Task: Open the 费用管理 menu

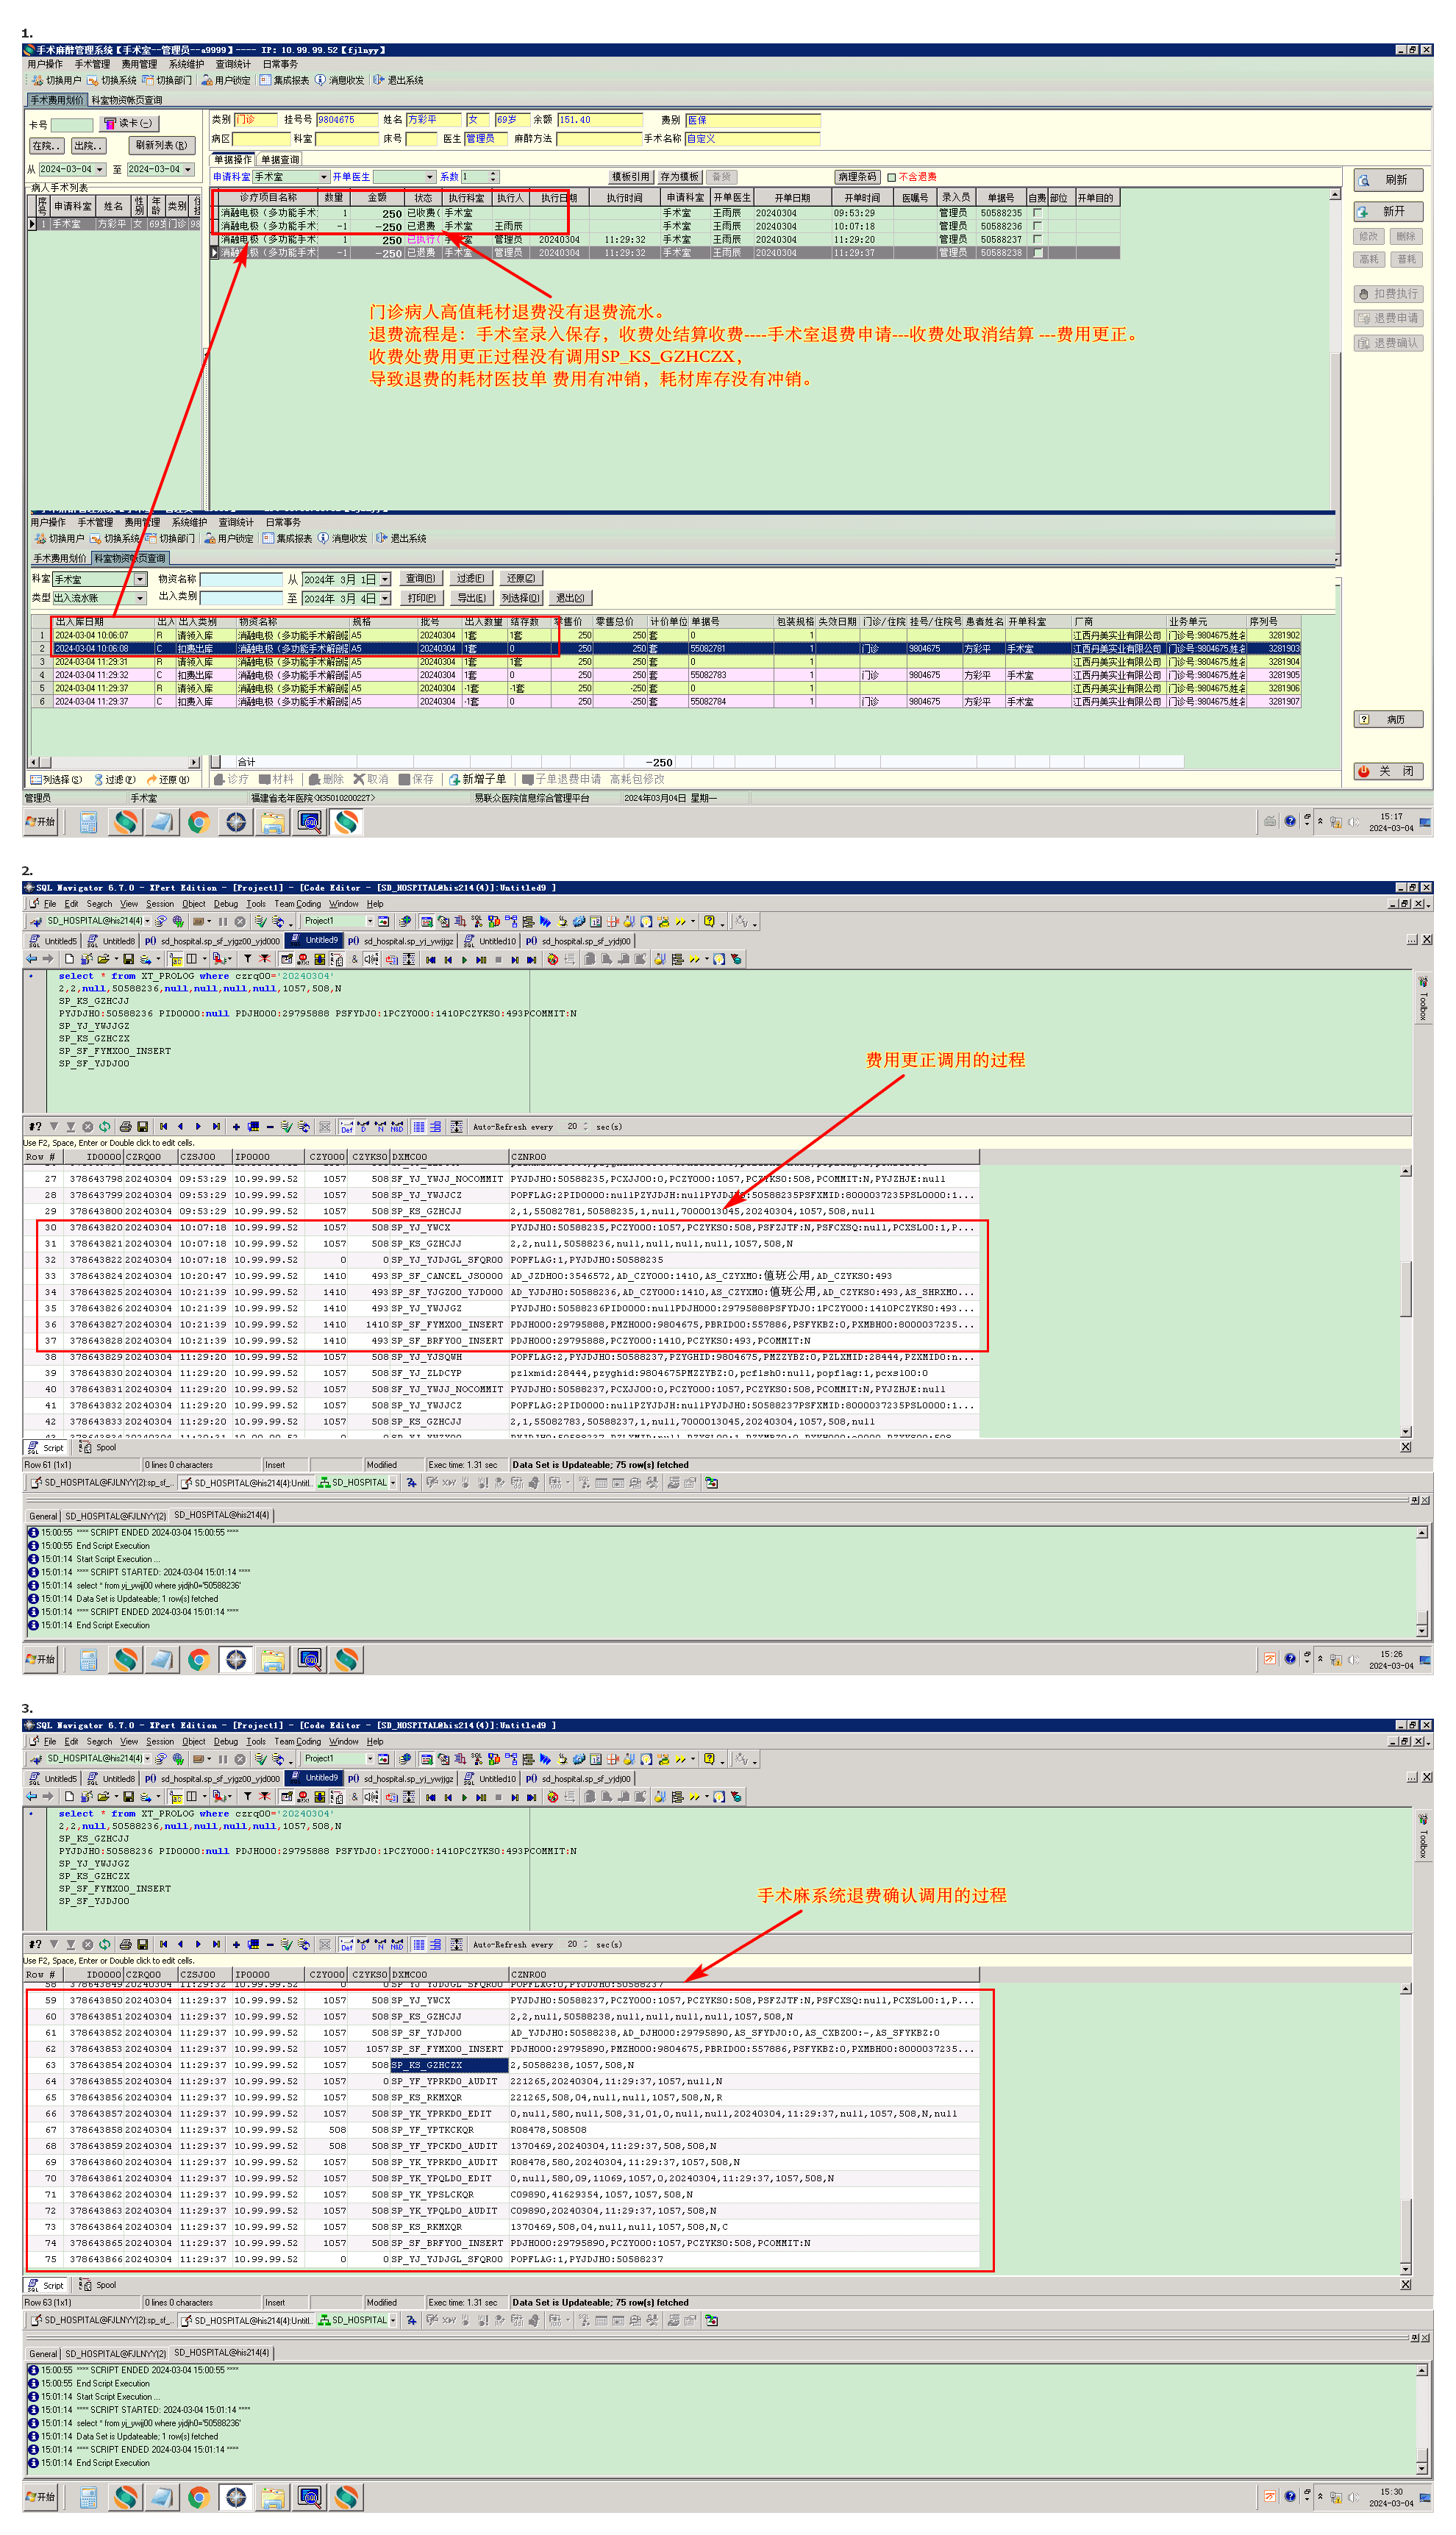Action: pyautogui.click(x=139, y=64)
